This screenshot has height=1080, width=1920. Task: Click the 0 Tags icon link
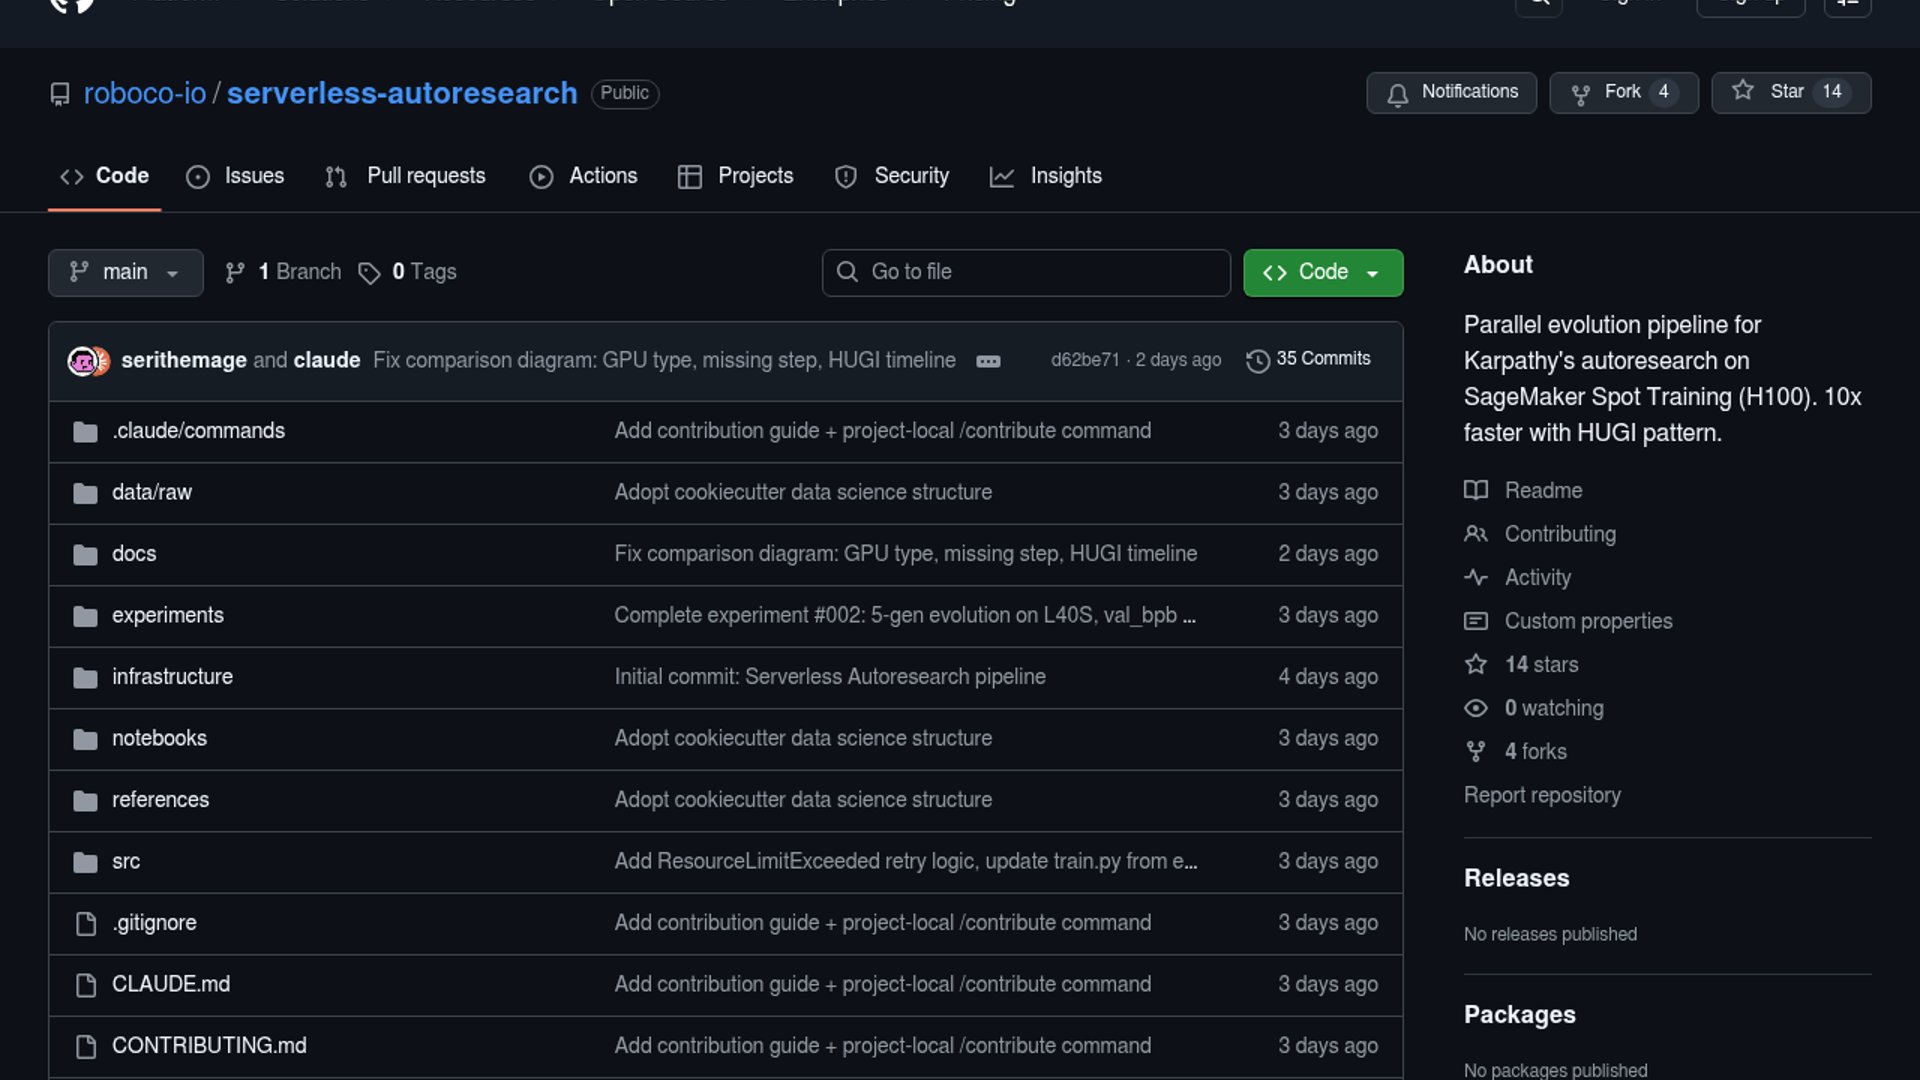(408, 272)
